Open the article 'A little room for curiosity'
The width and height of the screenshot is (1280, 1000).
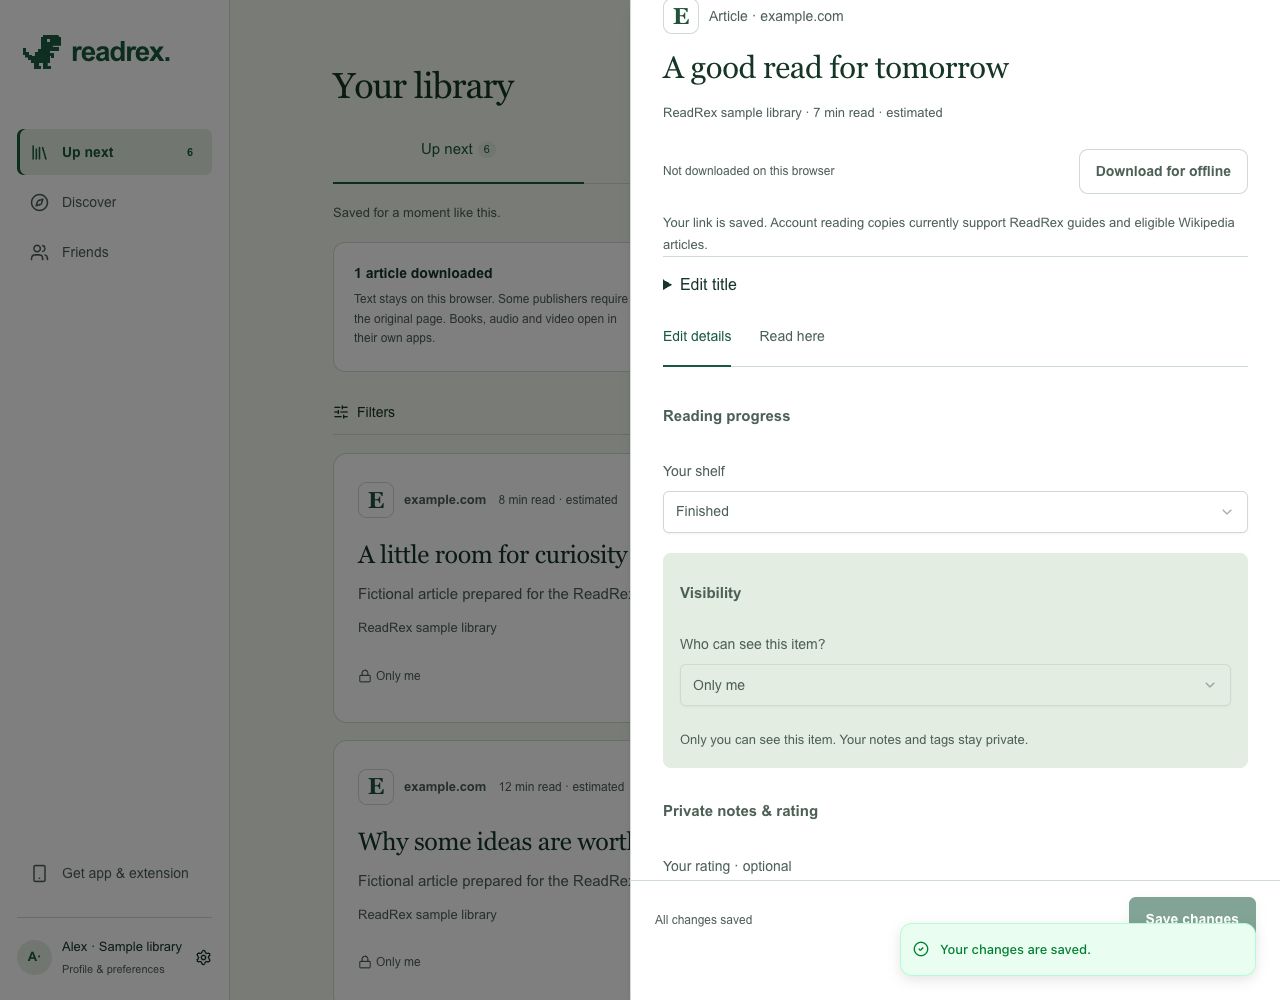click(493, 555)
